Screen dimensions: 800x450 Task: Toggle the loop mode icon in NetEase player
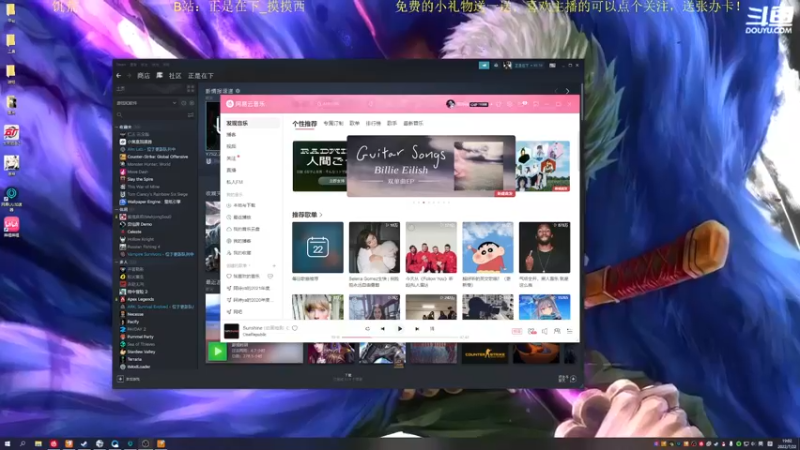click(x=367, y=329)
